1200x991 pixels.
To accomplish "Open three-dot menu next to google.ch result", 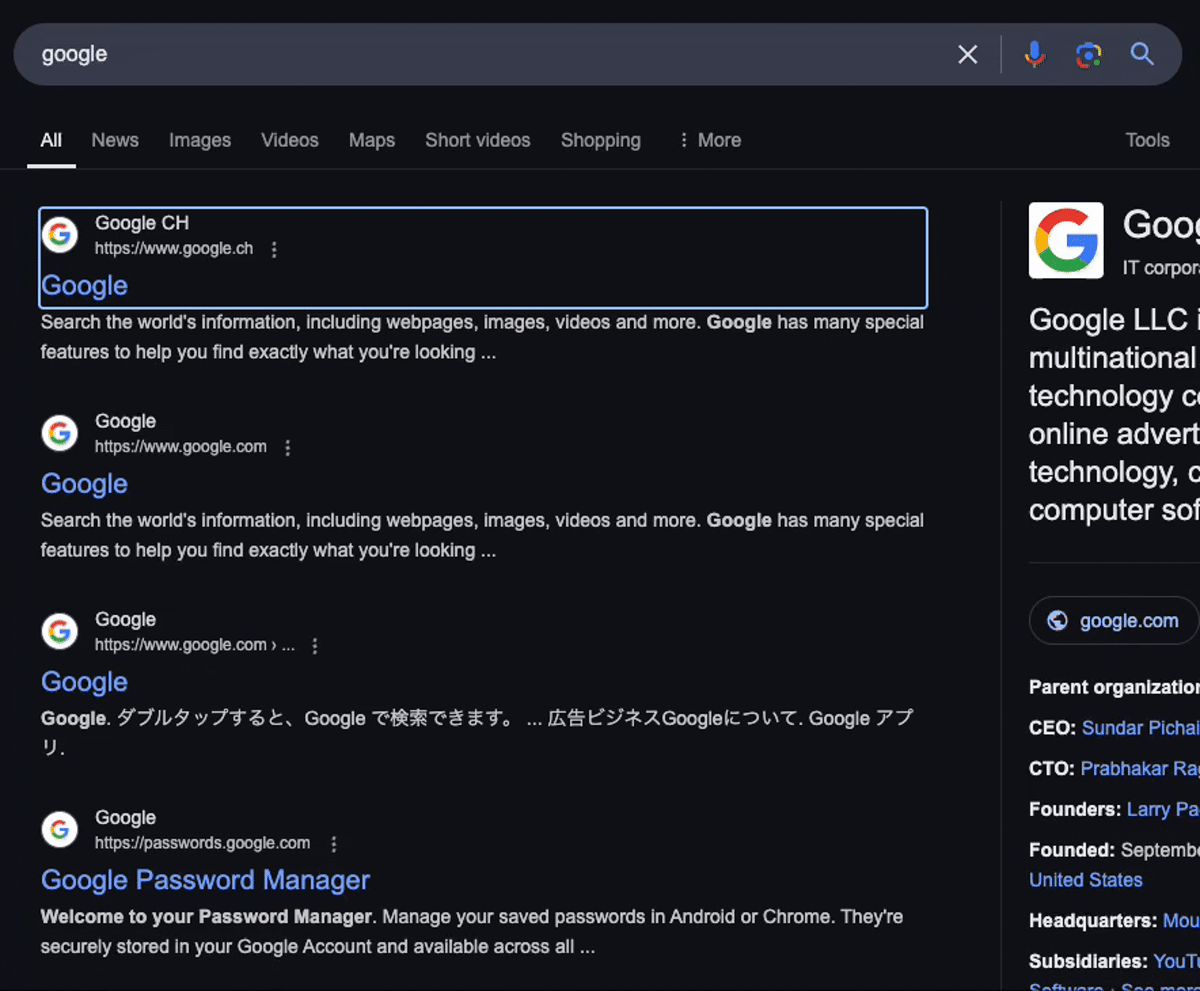I will pyautogui.click(x=274, y=250).
